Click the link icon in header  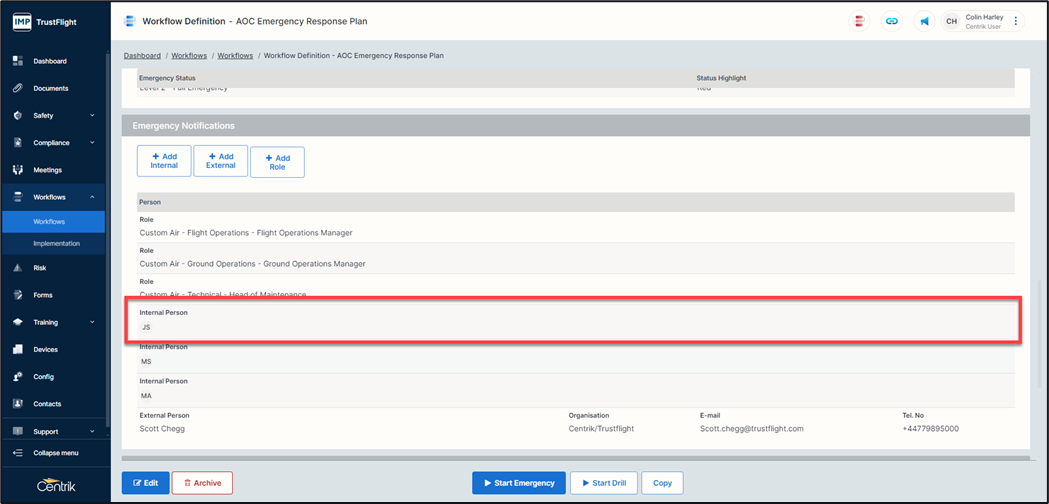[891, 21]
